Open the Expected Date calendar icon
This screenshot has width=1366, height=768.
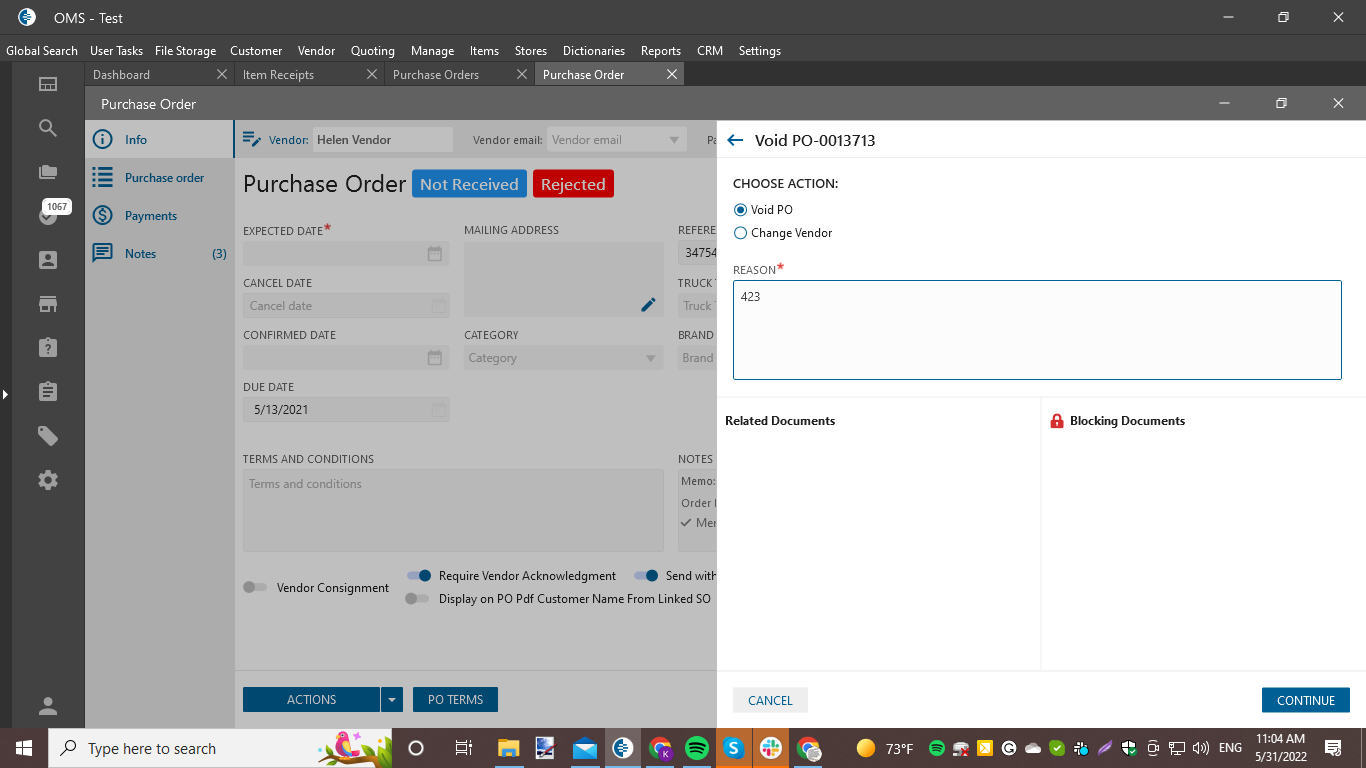tap(434, 254)
